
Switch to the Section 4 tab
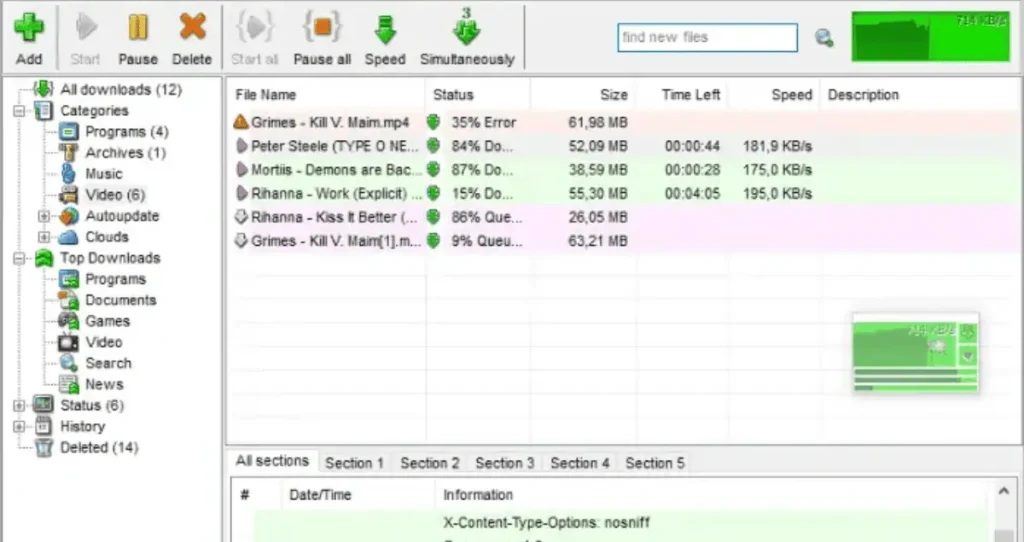[580, 463]
